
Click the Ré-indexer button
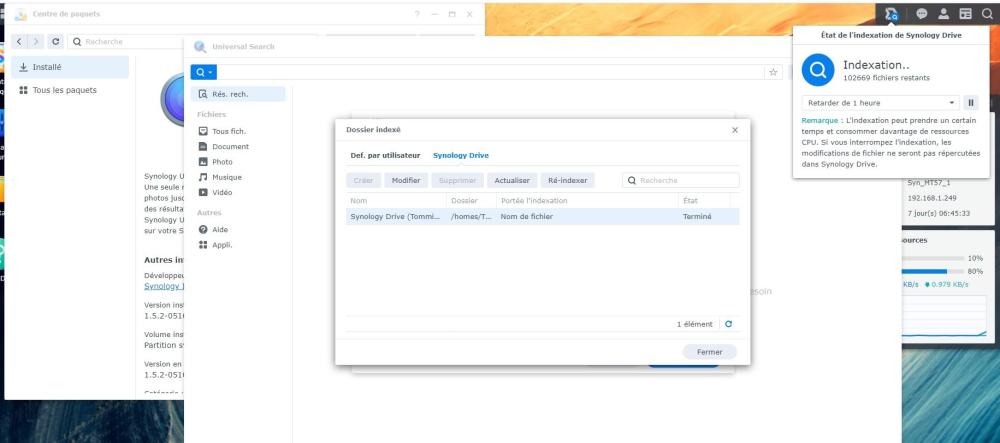pyautogui.click(x=568, y=180)
